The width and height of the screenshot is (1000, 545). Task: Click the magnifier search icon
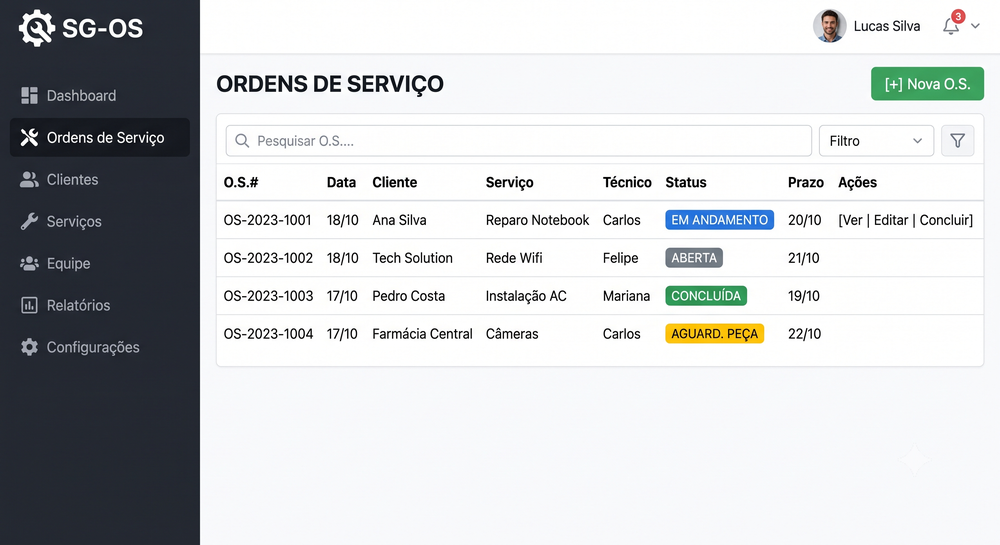tap(242, 141)
